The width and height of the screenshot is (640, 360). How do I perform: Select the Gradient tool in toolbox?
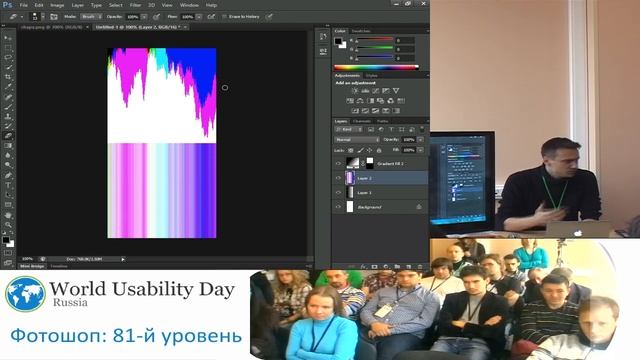point(8,146)
